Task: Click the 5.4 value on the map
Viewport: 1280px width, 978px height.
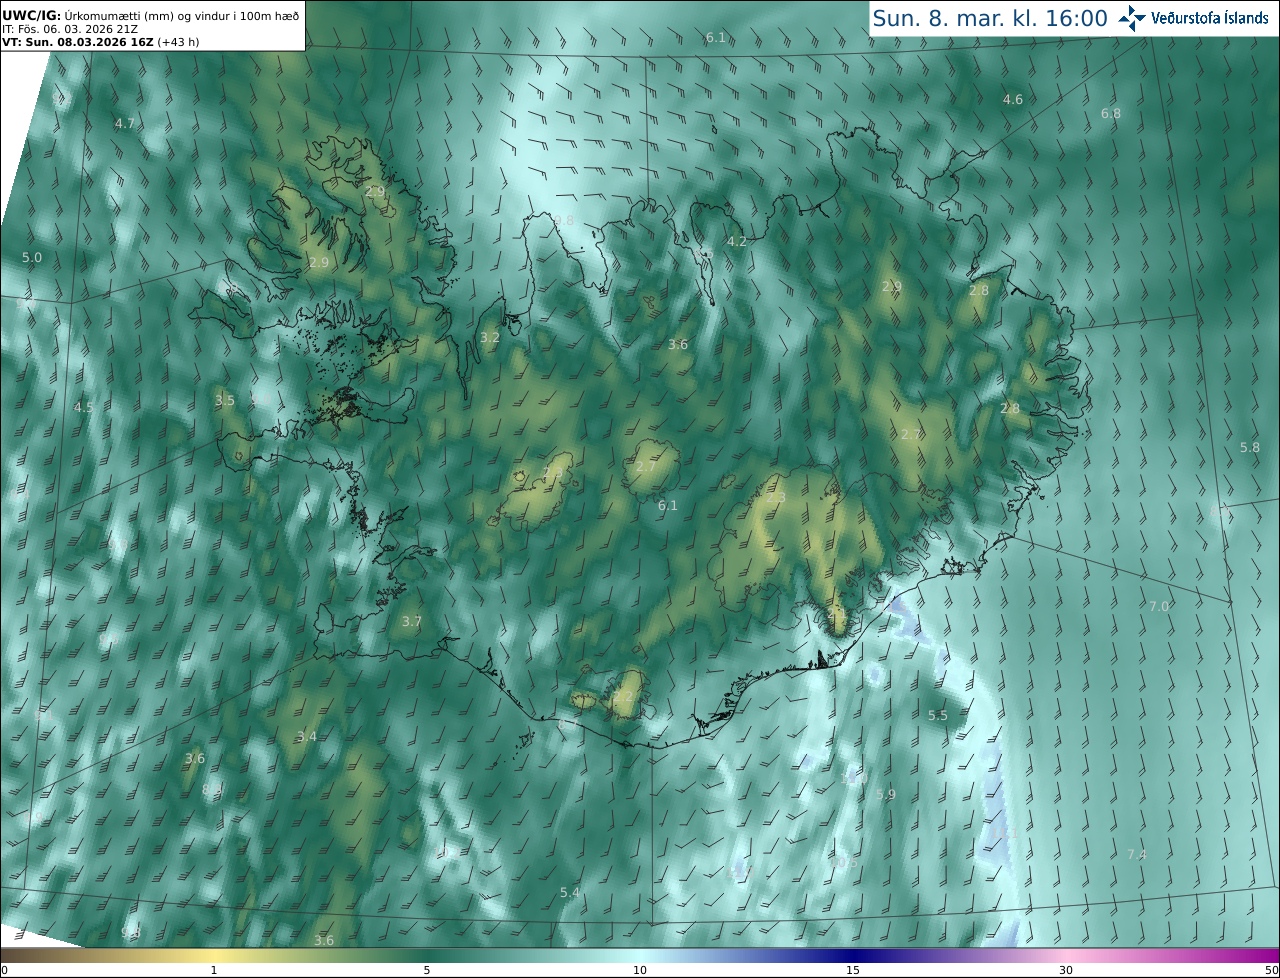Action: (570, 892)
